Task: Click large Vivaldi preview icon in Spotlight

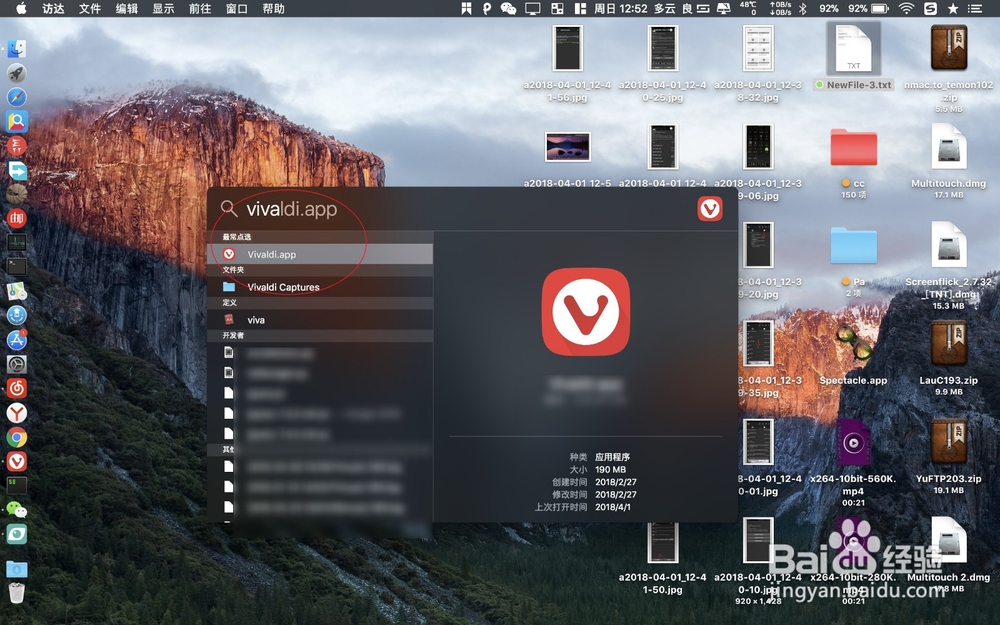Action: [585, 312]
